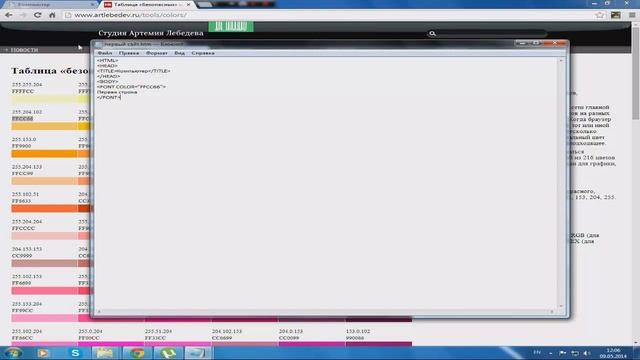Screen dimensions: 640x360
Task: Click Notepad horizontal scrollbar left arrow
Action: (x=99, y=311)
